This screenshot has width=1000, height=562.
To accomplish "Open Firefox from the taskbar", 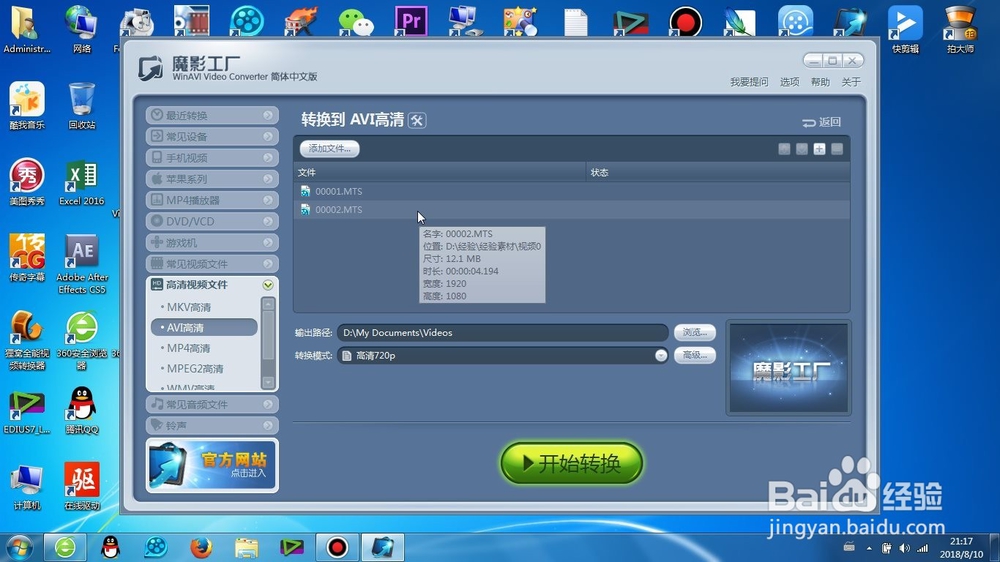I will pyautogui.click(x=201, y=547).
